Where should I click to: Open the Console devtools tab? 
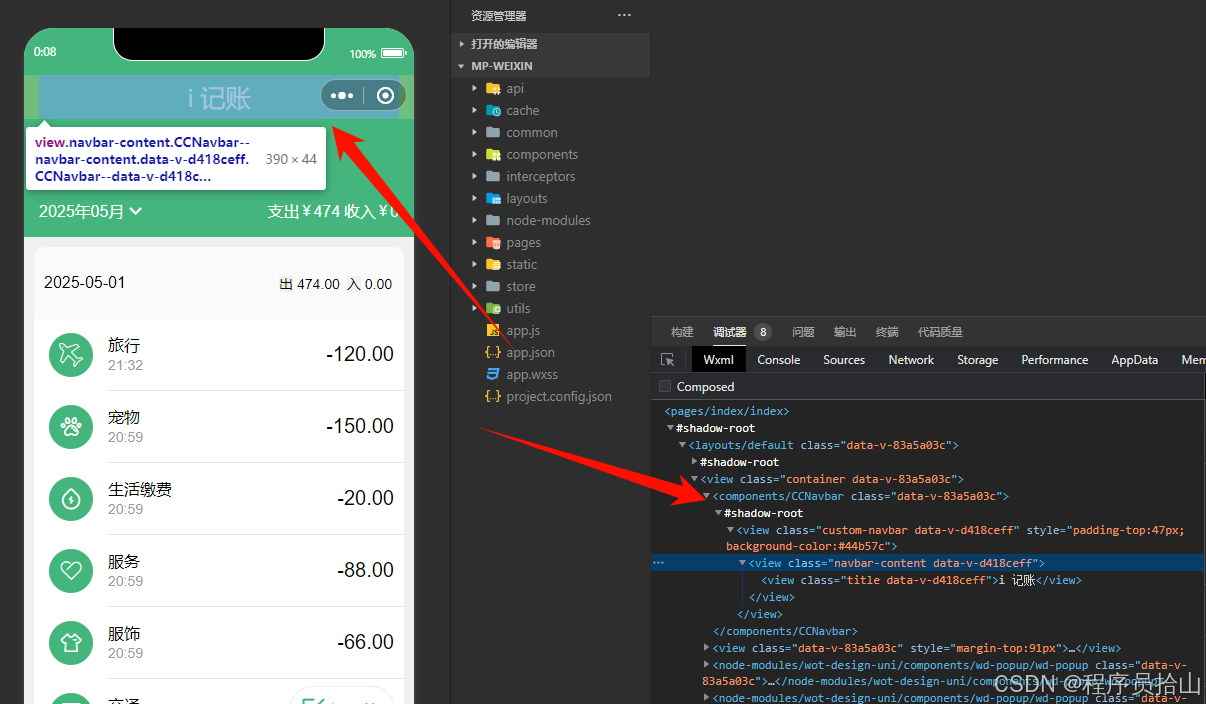click(x=779, y=360)
